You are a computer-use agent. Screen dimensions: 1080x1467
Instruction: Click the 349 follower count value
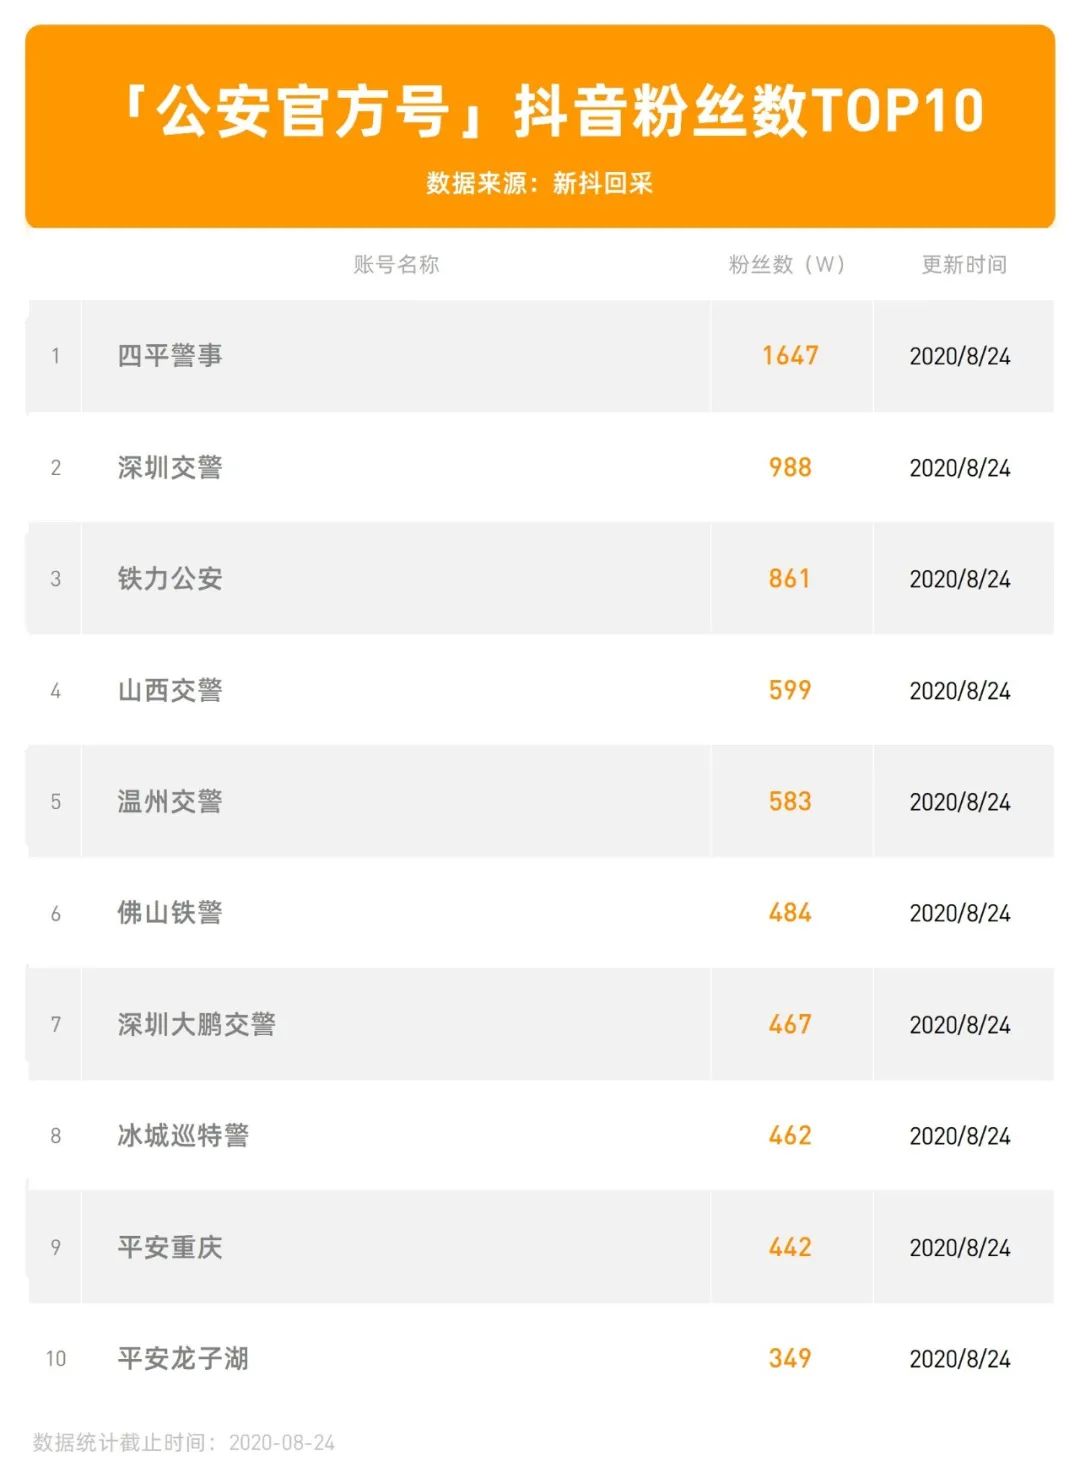coord(790,1359)
